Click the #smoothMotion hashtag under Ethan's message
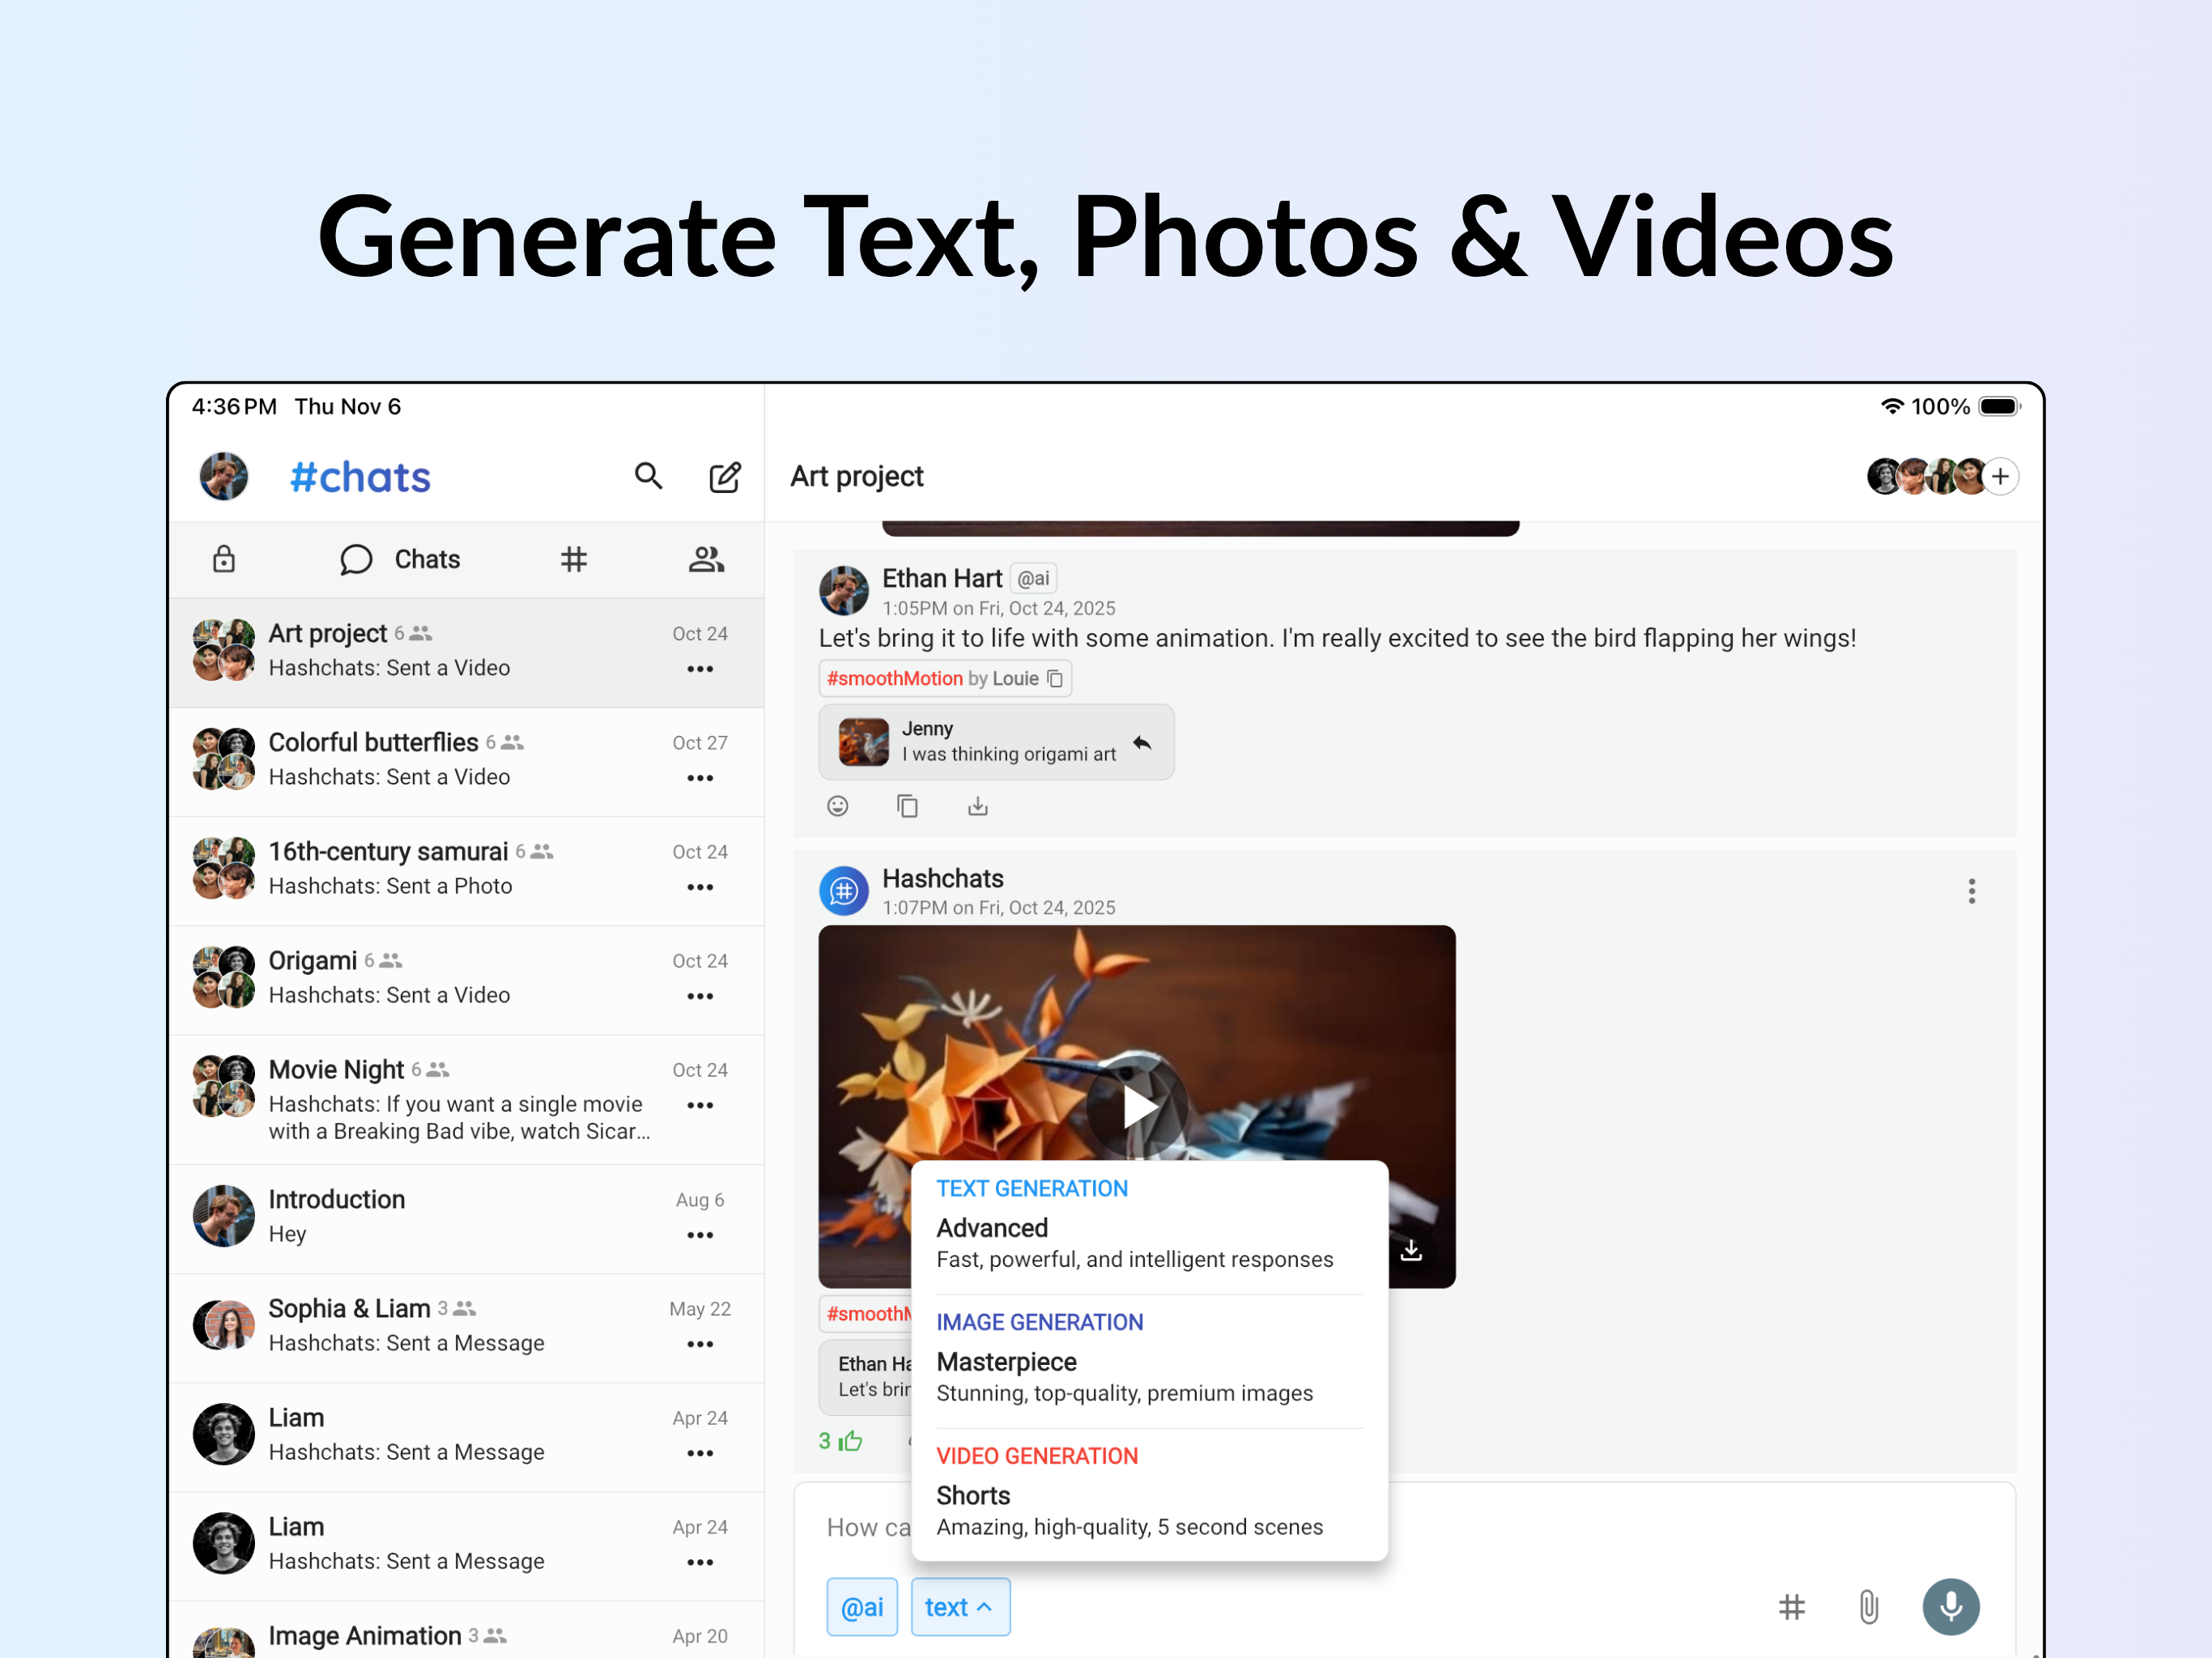 [x=894, y=678]
